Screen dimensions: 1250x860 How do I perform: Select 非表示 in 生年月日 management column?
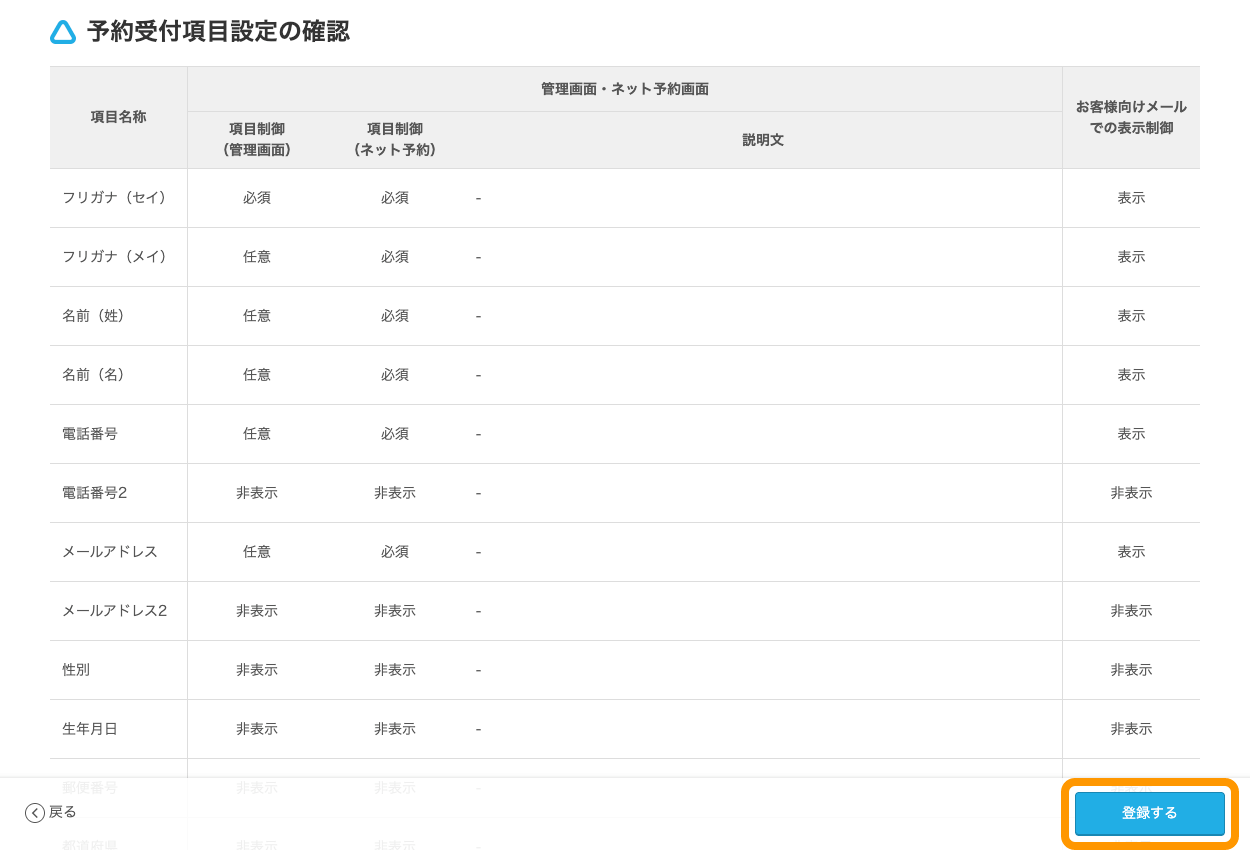257,728
